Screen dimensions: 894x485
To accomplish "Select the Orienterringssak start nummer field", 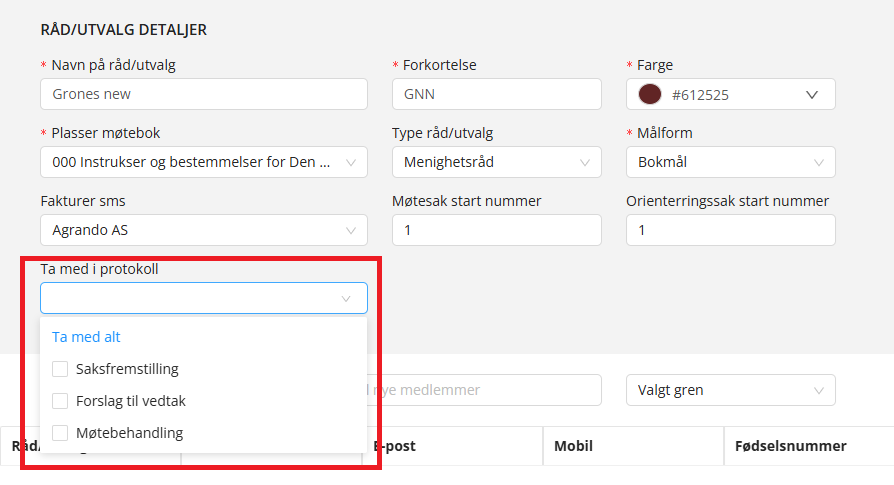I will (x=730, y=230).
